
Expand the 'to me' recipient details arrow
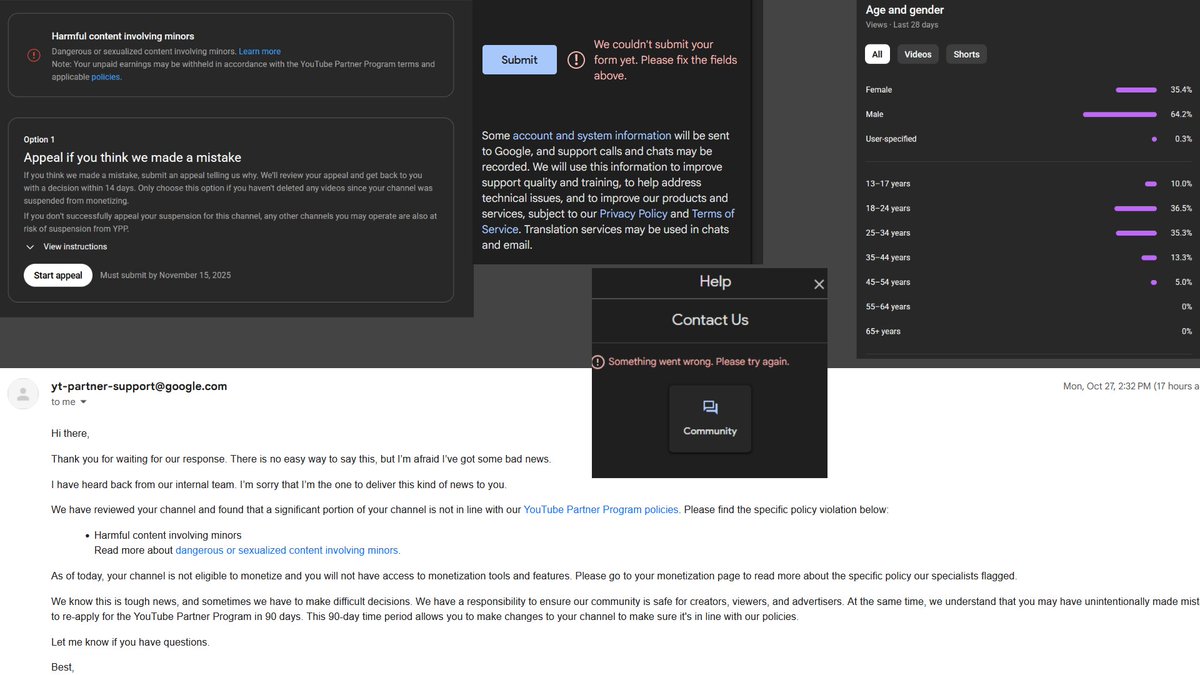(x=84, y=402)
